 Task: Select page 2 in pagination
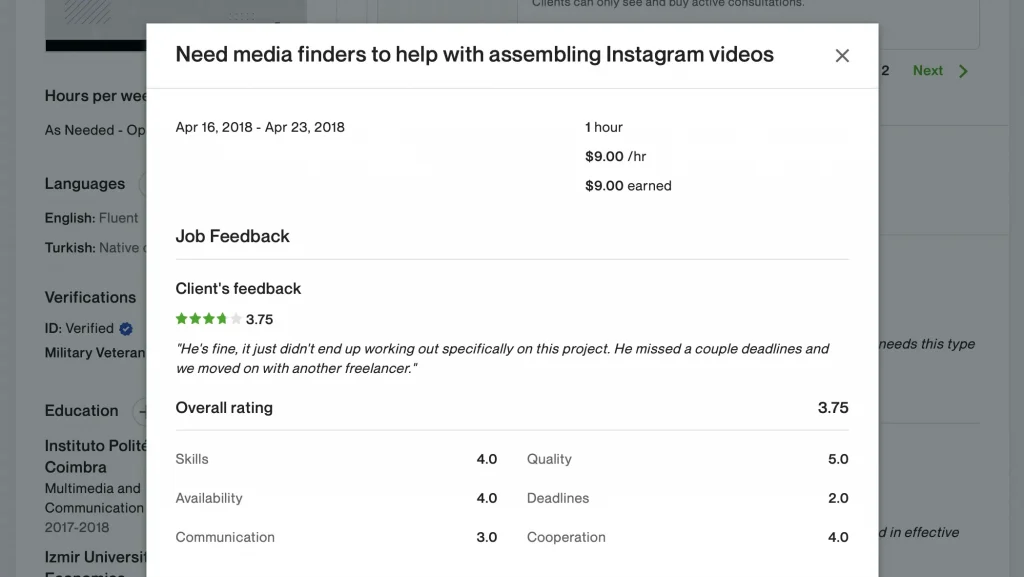click(885, 70)
